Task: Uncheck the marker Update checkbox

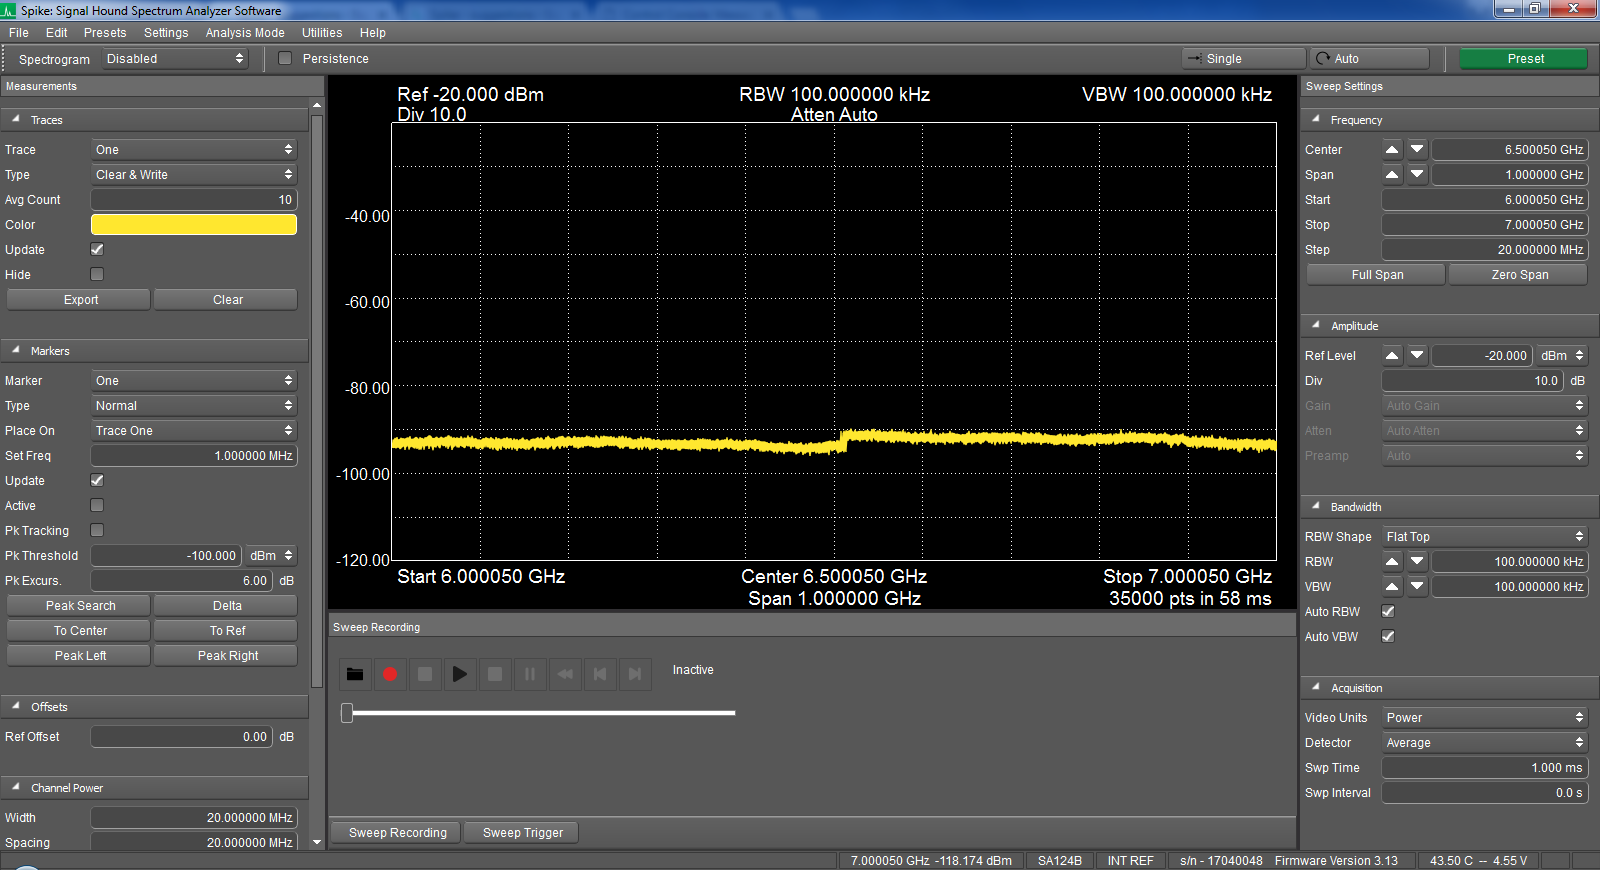Action: click(97, 480)
